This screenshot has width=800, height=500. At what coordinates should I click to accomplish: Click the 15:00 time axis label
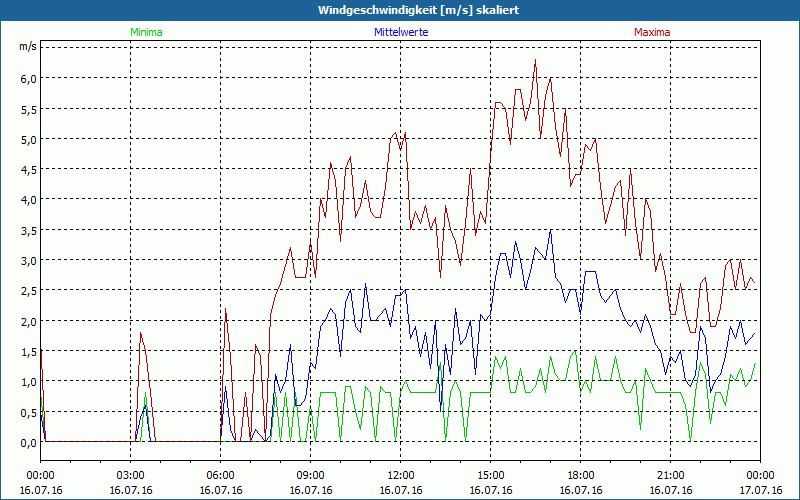click(491, 476)
